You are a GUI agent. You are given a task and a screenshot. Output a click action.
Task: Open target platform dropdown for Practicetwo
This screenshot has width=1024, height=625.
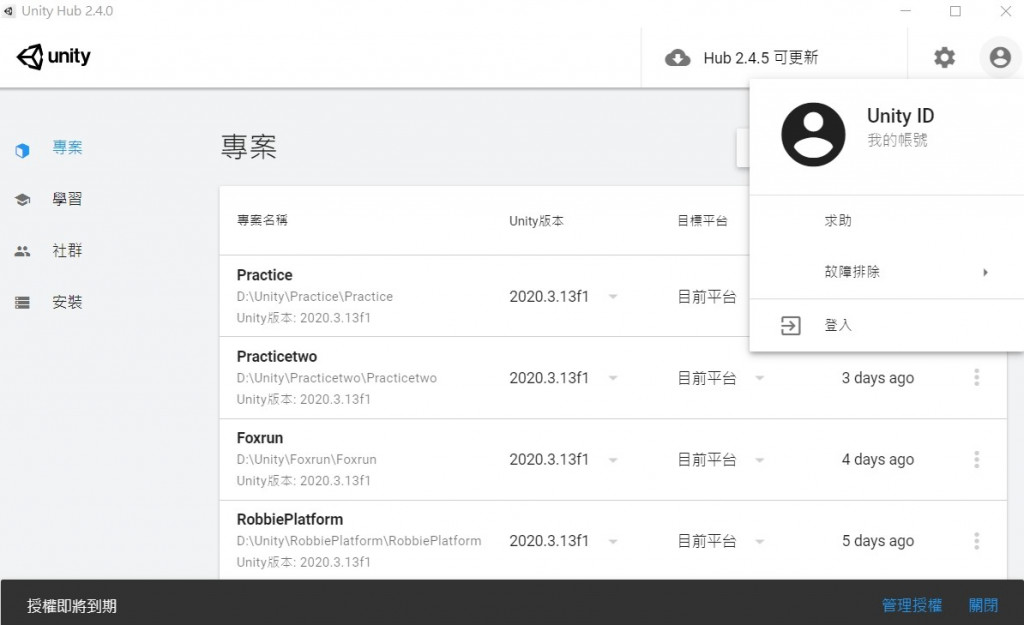tap(760, 378)
